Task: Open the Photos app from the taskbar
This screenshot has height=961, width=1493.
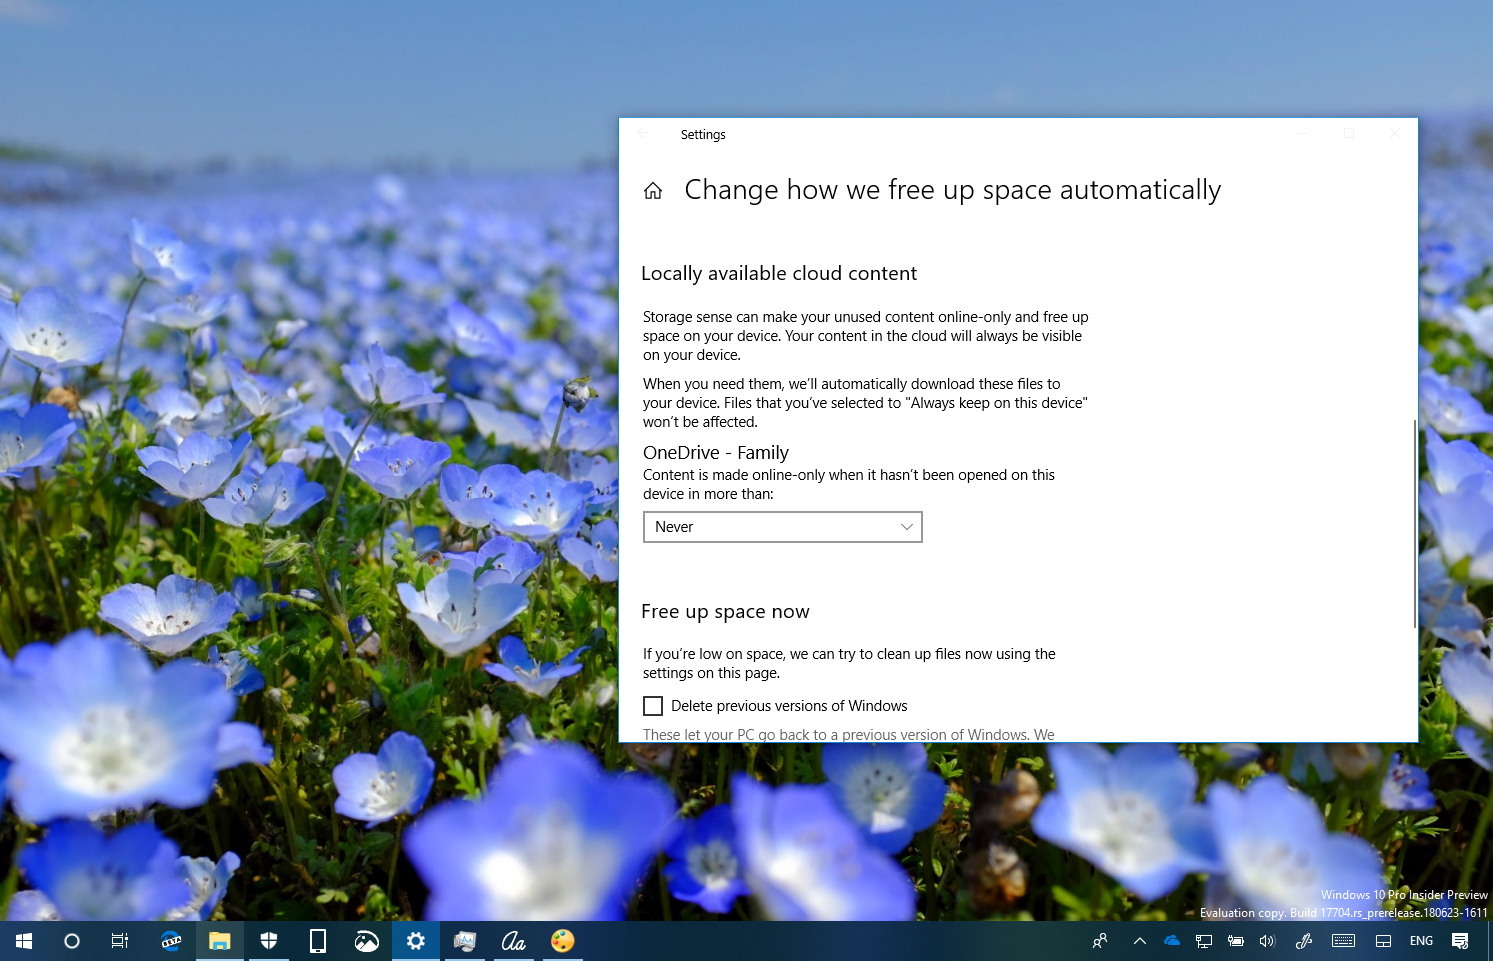Action: [x=366, y=940]
